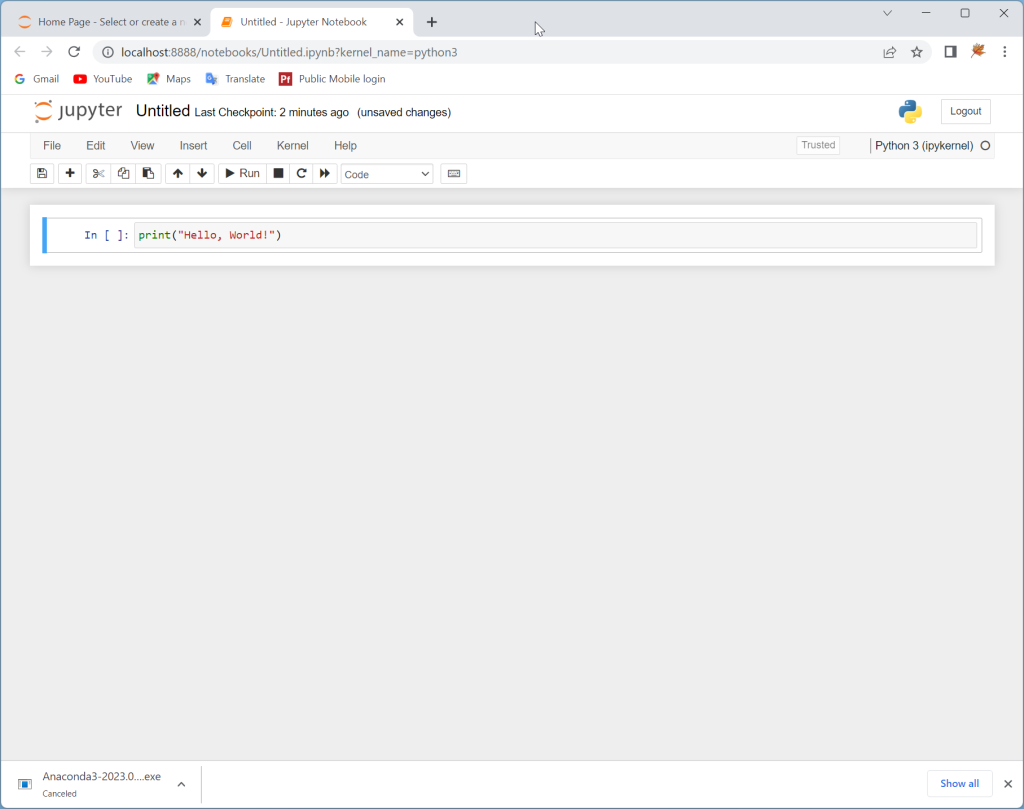Open the Insert menu
The image size is (1024, 809).
click(x=193, y=146)
